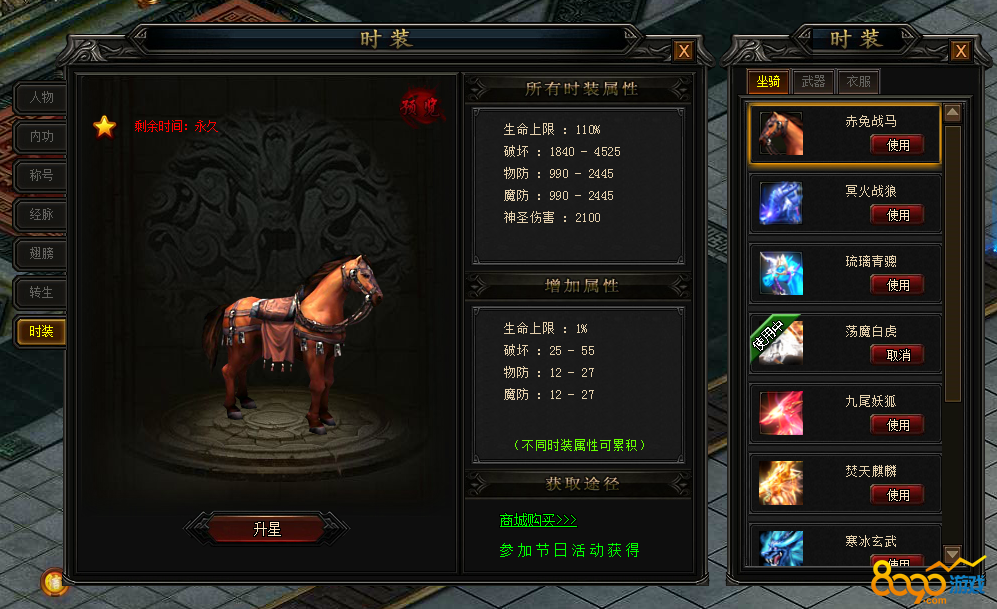The width and height of the screenshot is (997, 609).
Task: Open the 人物 character side tab
Action: pos(41,97)
